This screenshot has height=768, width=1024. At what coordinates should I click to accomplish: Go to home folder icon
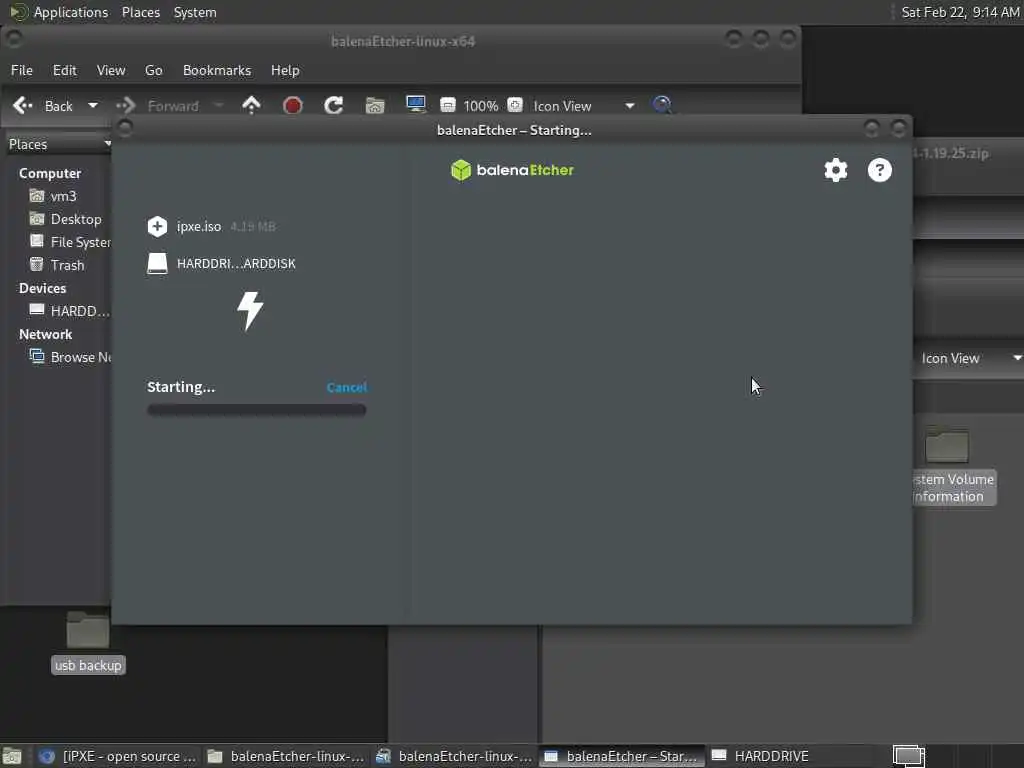375,105
